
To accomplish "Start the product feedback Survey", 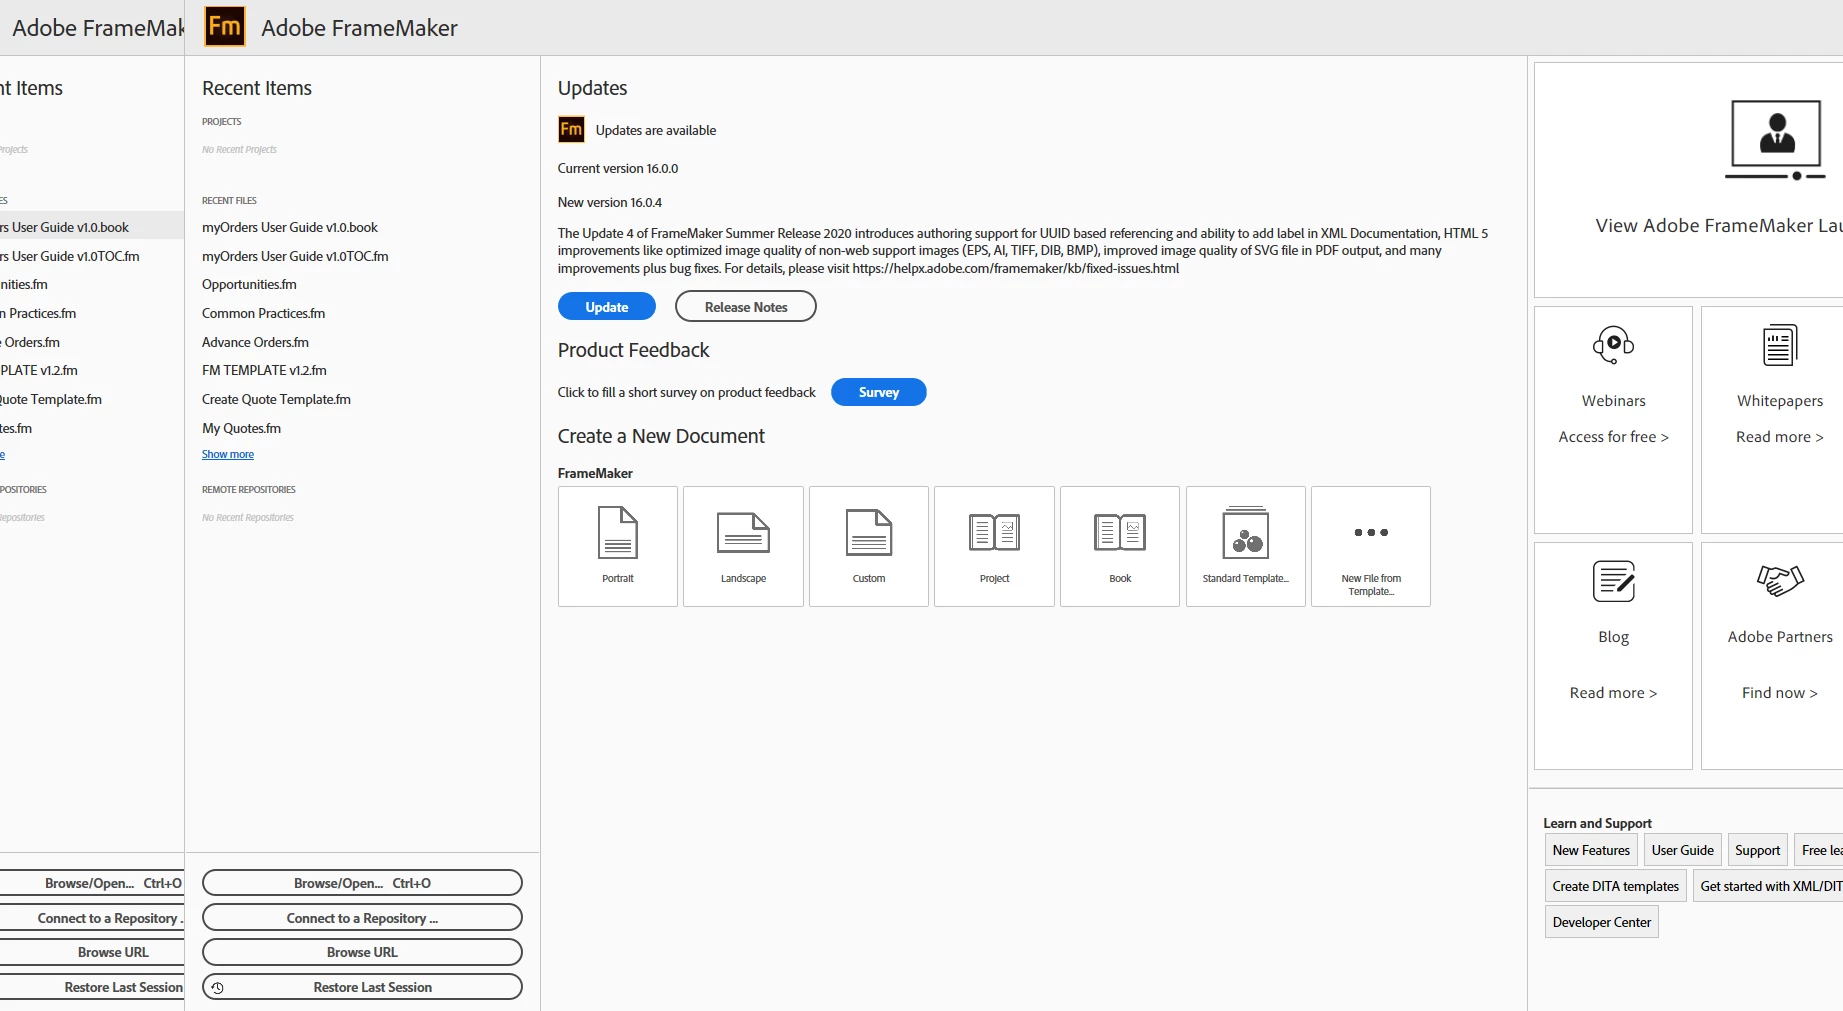I will (x=879, y=392).
